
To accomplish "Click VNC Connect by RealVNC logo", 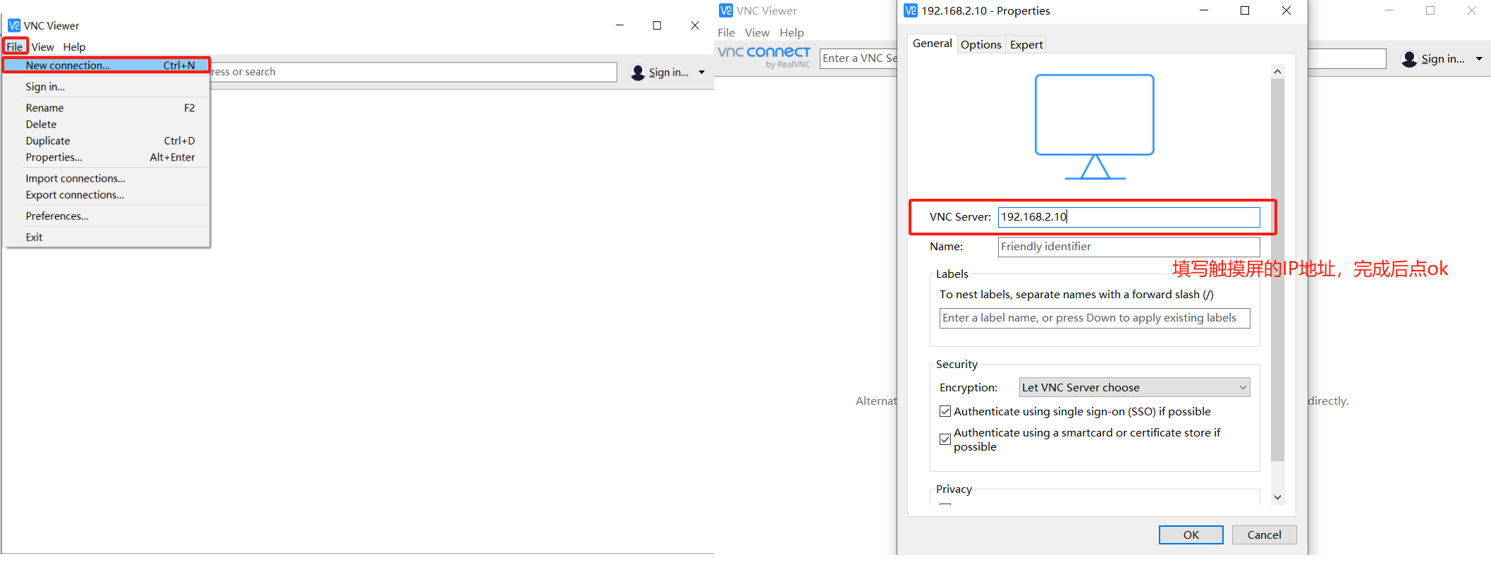I will tap(764, 57).
